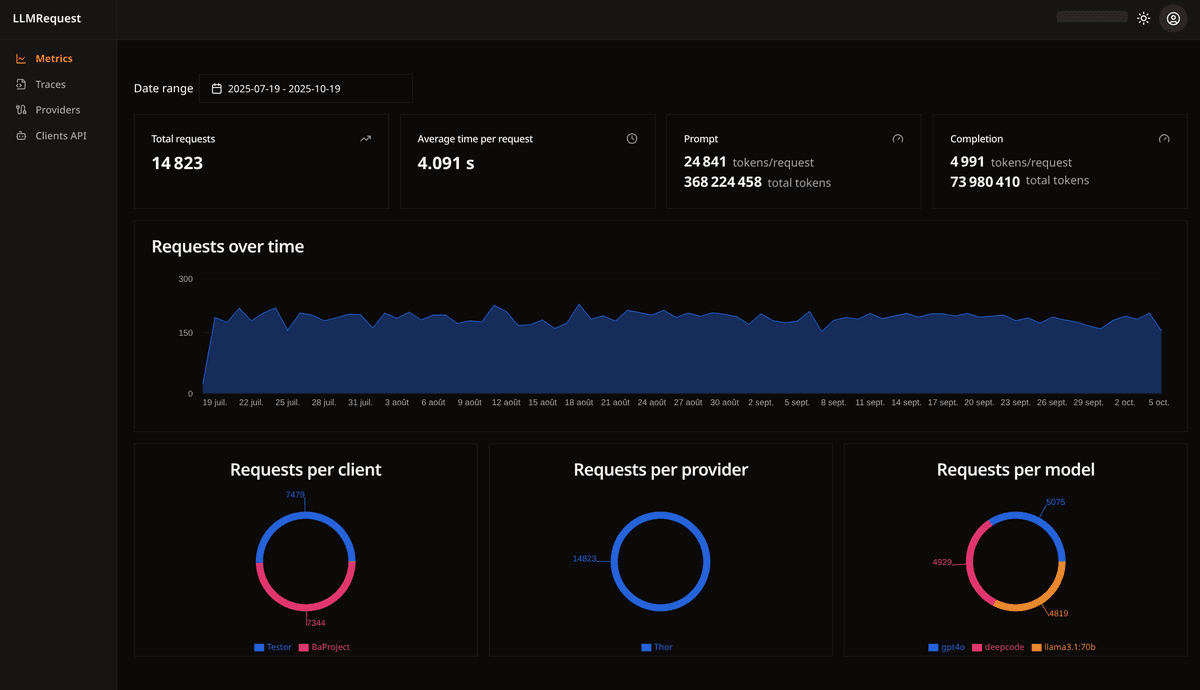Viewport: 1200px width, 690px height.
Task: Click the Clients API robot icon
Action: click(21, 136)
